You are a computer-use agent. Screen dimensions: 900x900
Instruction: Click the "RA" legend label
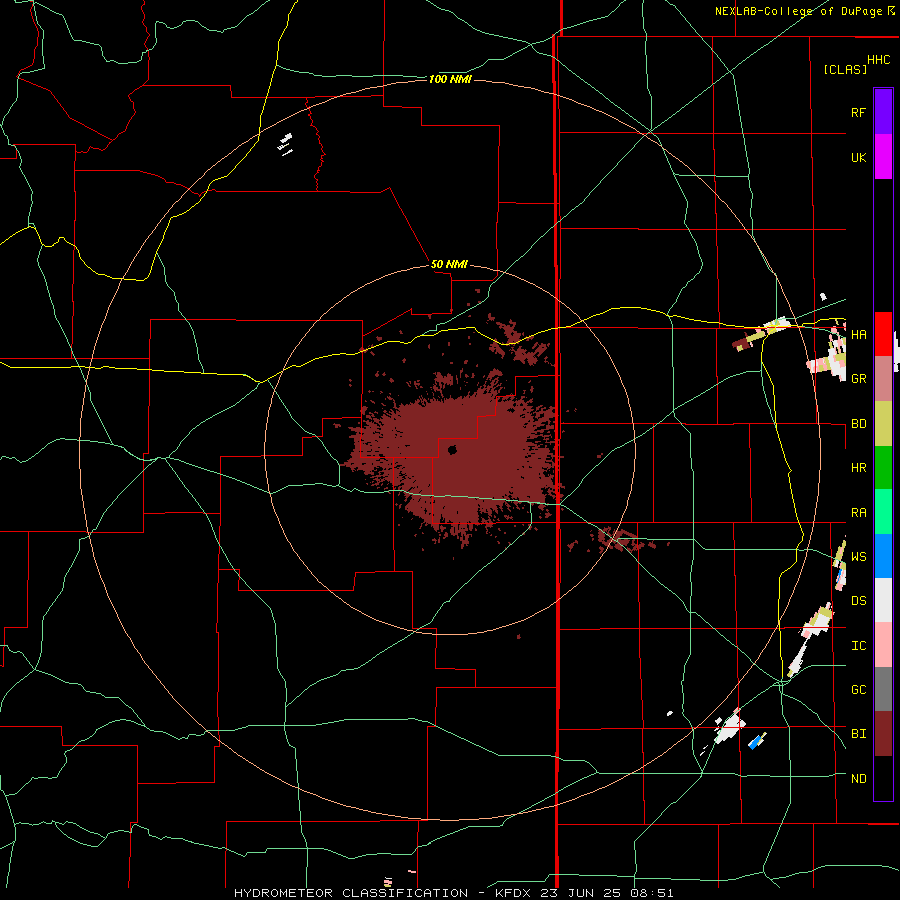pos(858,513)
